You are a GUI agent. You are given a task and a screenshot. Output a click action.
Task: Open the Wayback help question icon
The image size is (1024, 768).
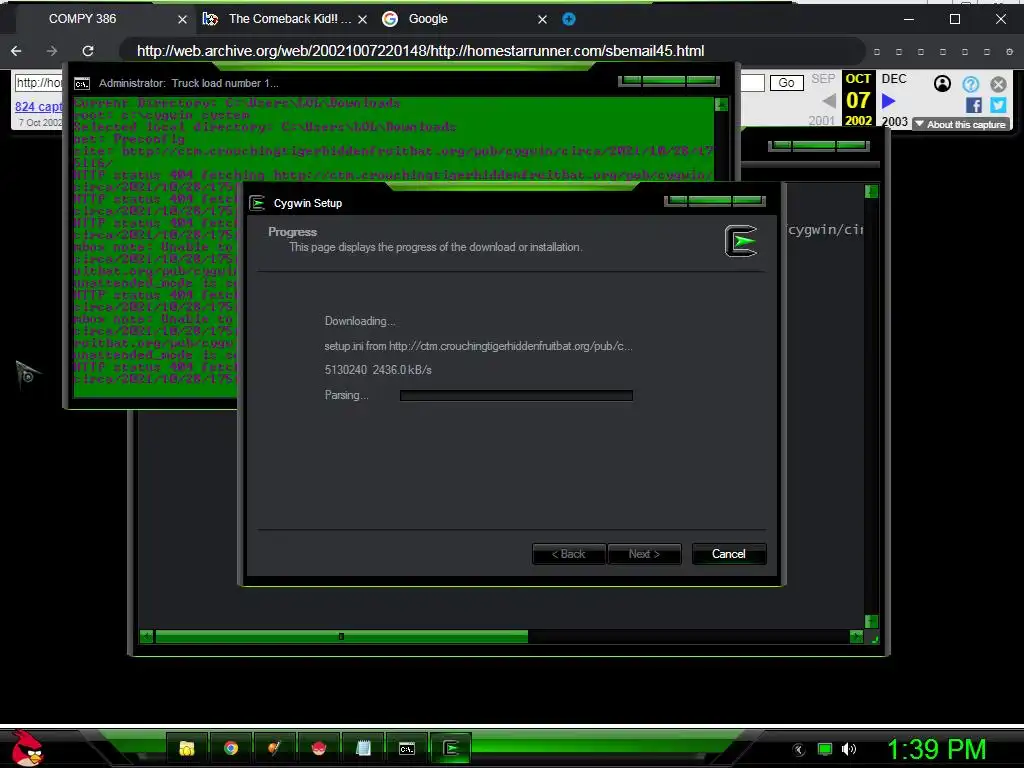pyautogui.click(x=970, y=83)
